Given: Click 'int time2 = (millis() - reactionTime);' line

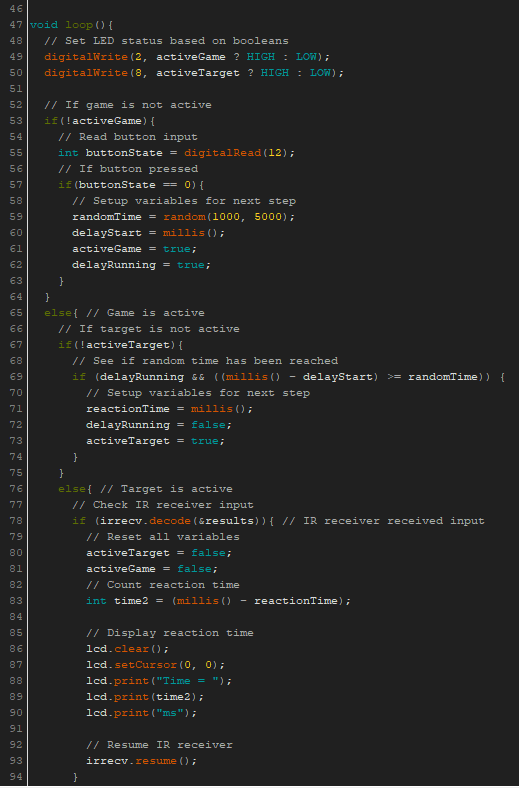Looking at the screenshot, I should (x=219, y=601).
